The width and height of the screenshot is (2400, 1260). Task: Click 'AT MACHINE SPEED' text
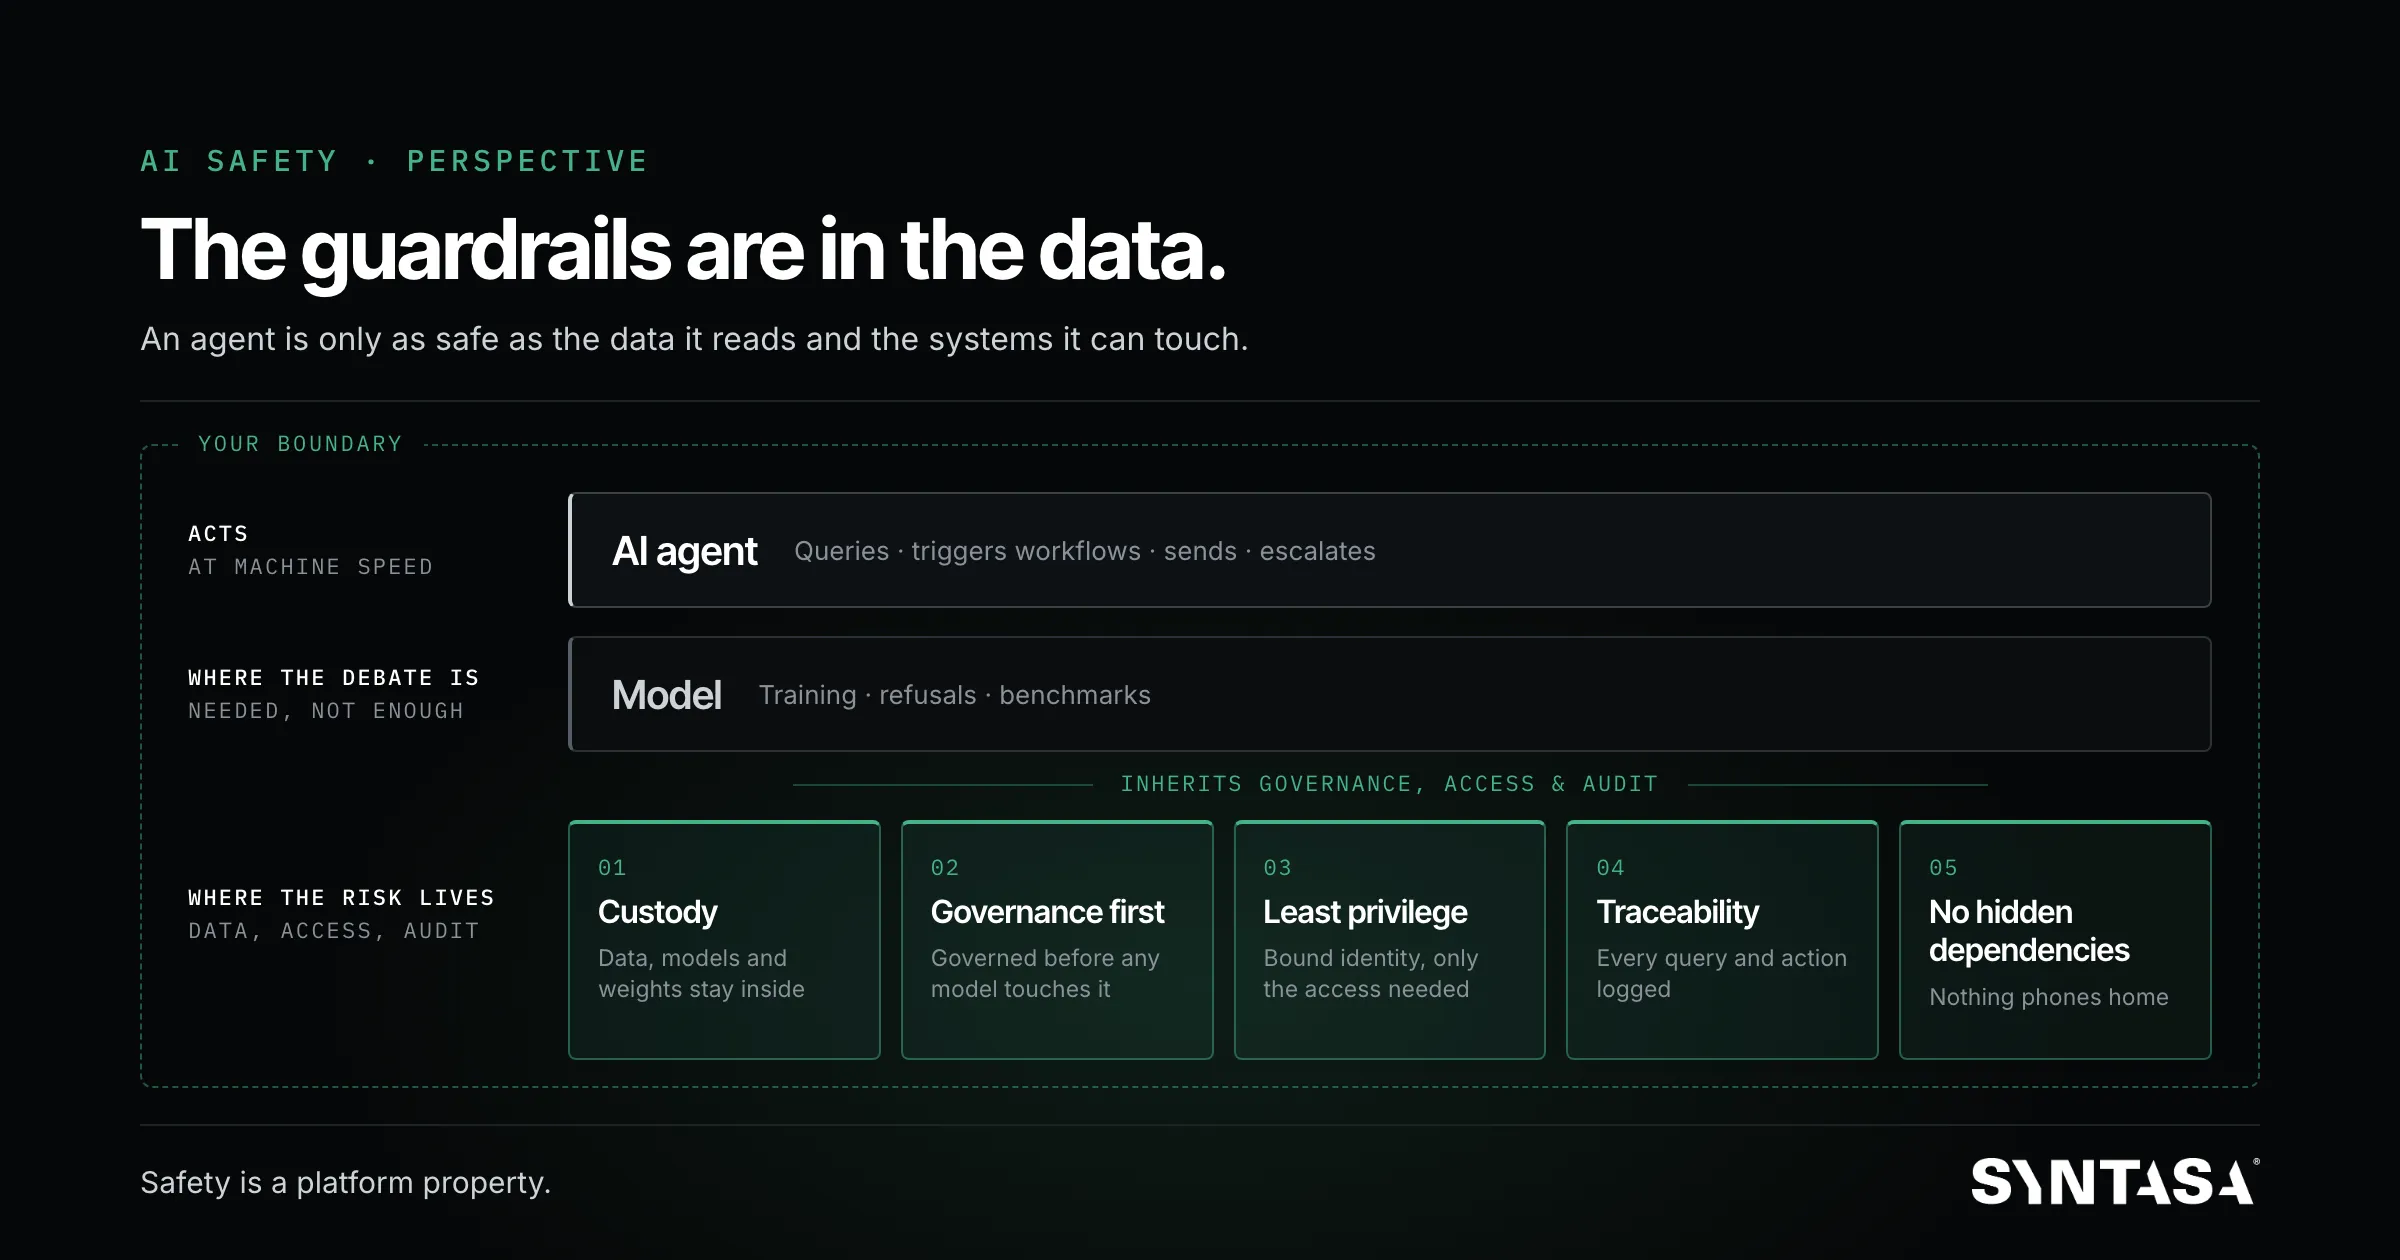point(311,567)
